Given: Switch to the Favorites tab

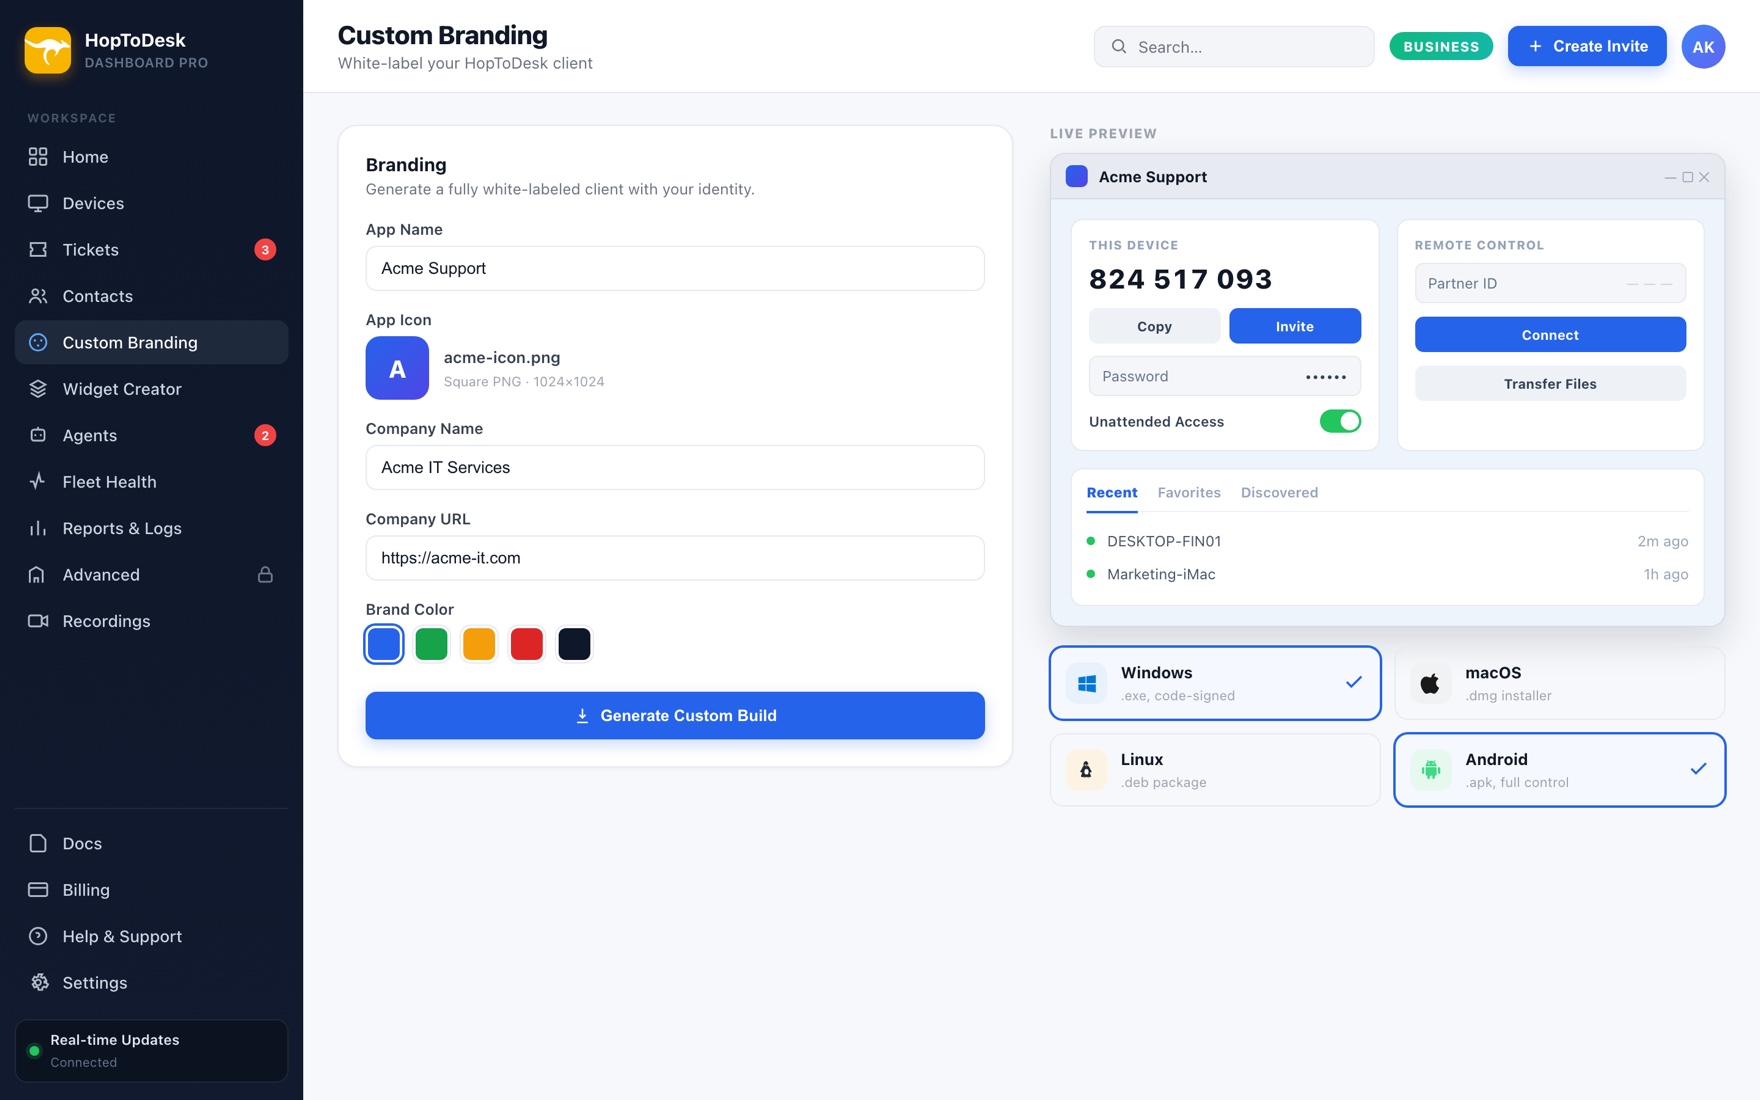Looking at the screenshot, I should click(1189, 493).
